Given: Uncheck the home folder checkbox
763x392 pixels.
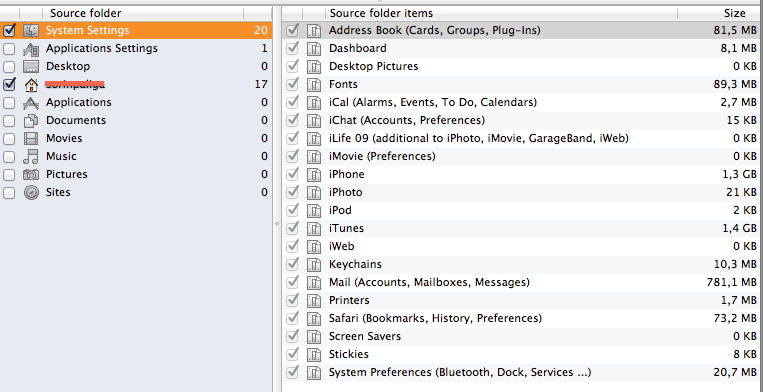Looking at the screenshot, I should pyautogui.click(x=9, y=84).
